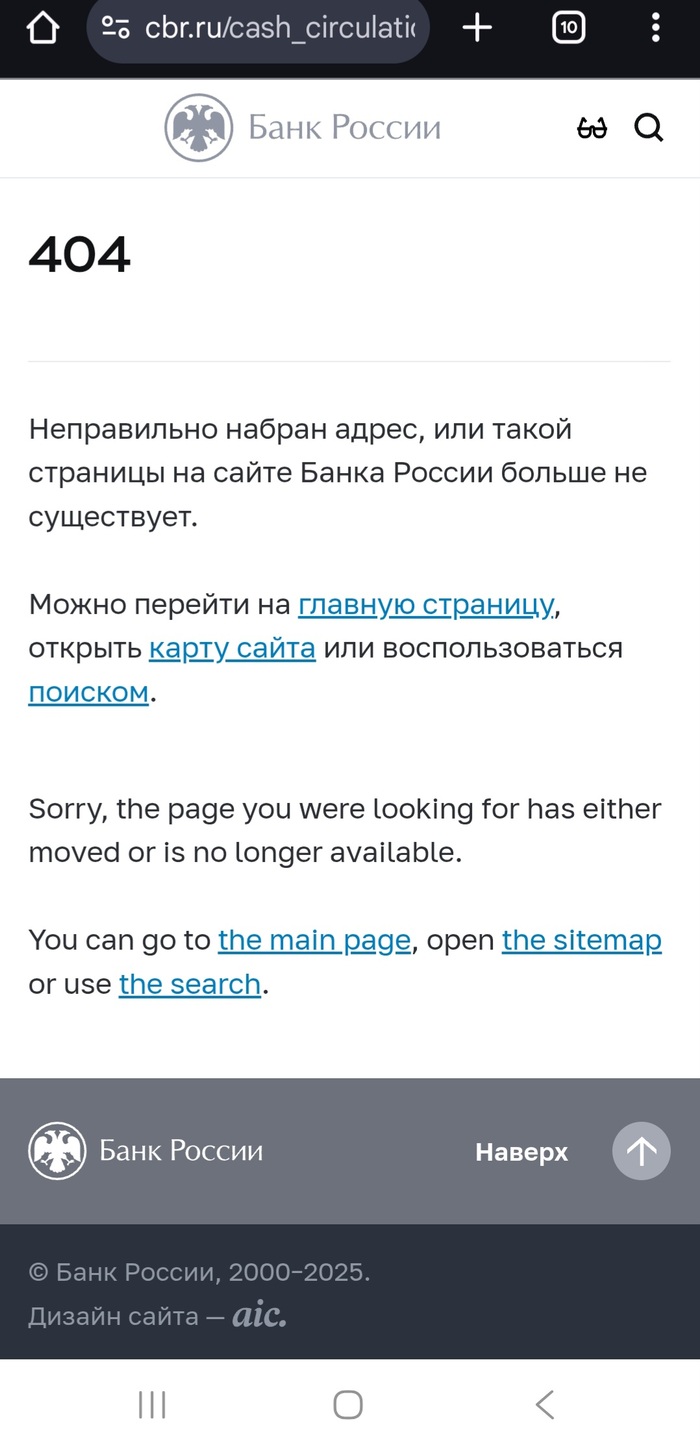Tap the Банк России eagle logo in header
This screenshot has height=1447, width=700.
198,128
